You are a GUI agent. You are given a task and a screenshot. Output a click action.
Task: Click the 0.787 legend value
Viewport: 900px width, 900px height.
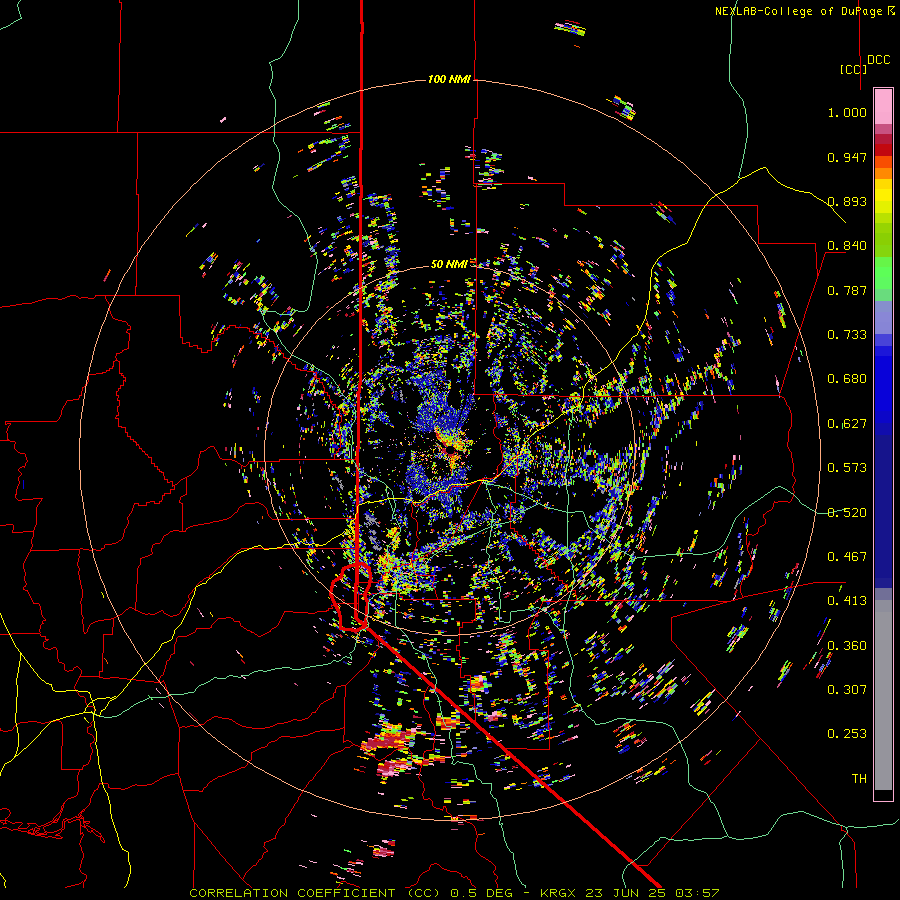847,290
